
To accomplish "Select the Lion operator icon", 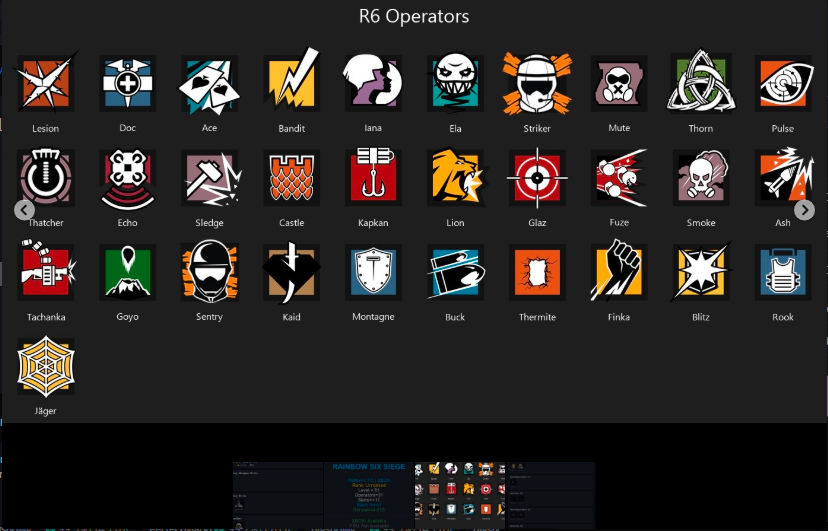I will [455, 177].
